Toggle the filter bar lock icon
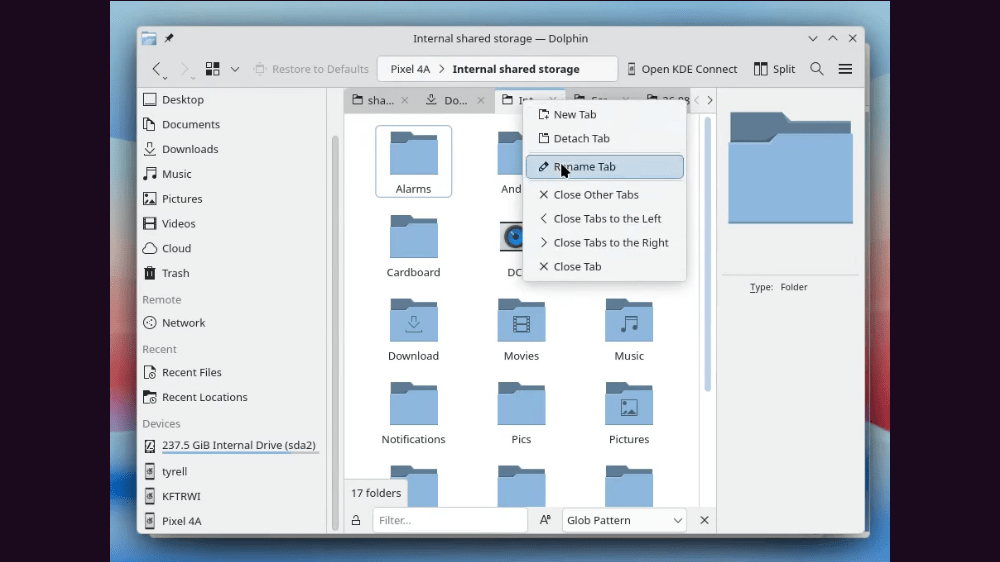 tap(356, 521)
